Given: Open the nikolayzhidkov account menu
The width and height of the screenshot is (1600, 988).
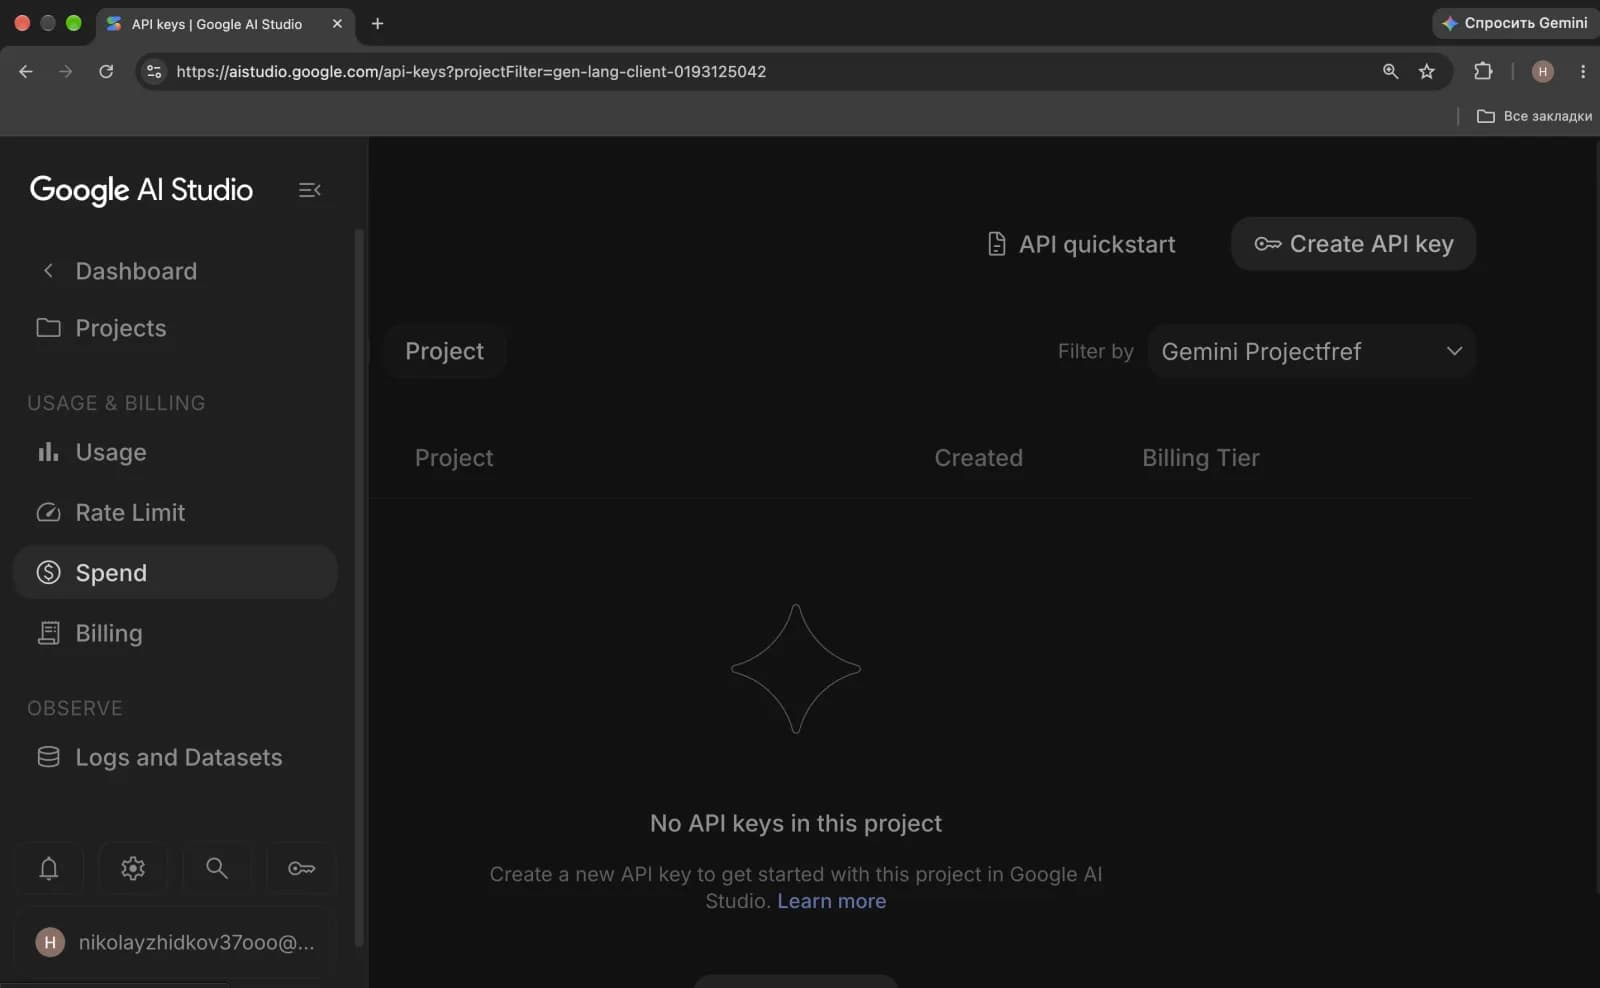Looking at the screenshot, I should point(175,942).
